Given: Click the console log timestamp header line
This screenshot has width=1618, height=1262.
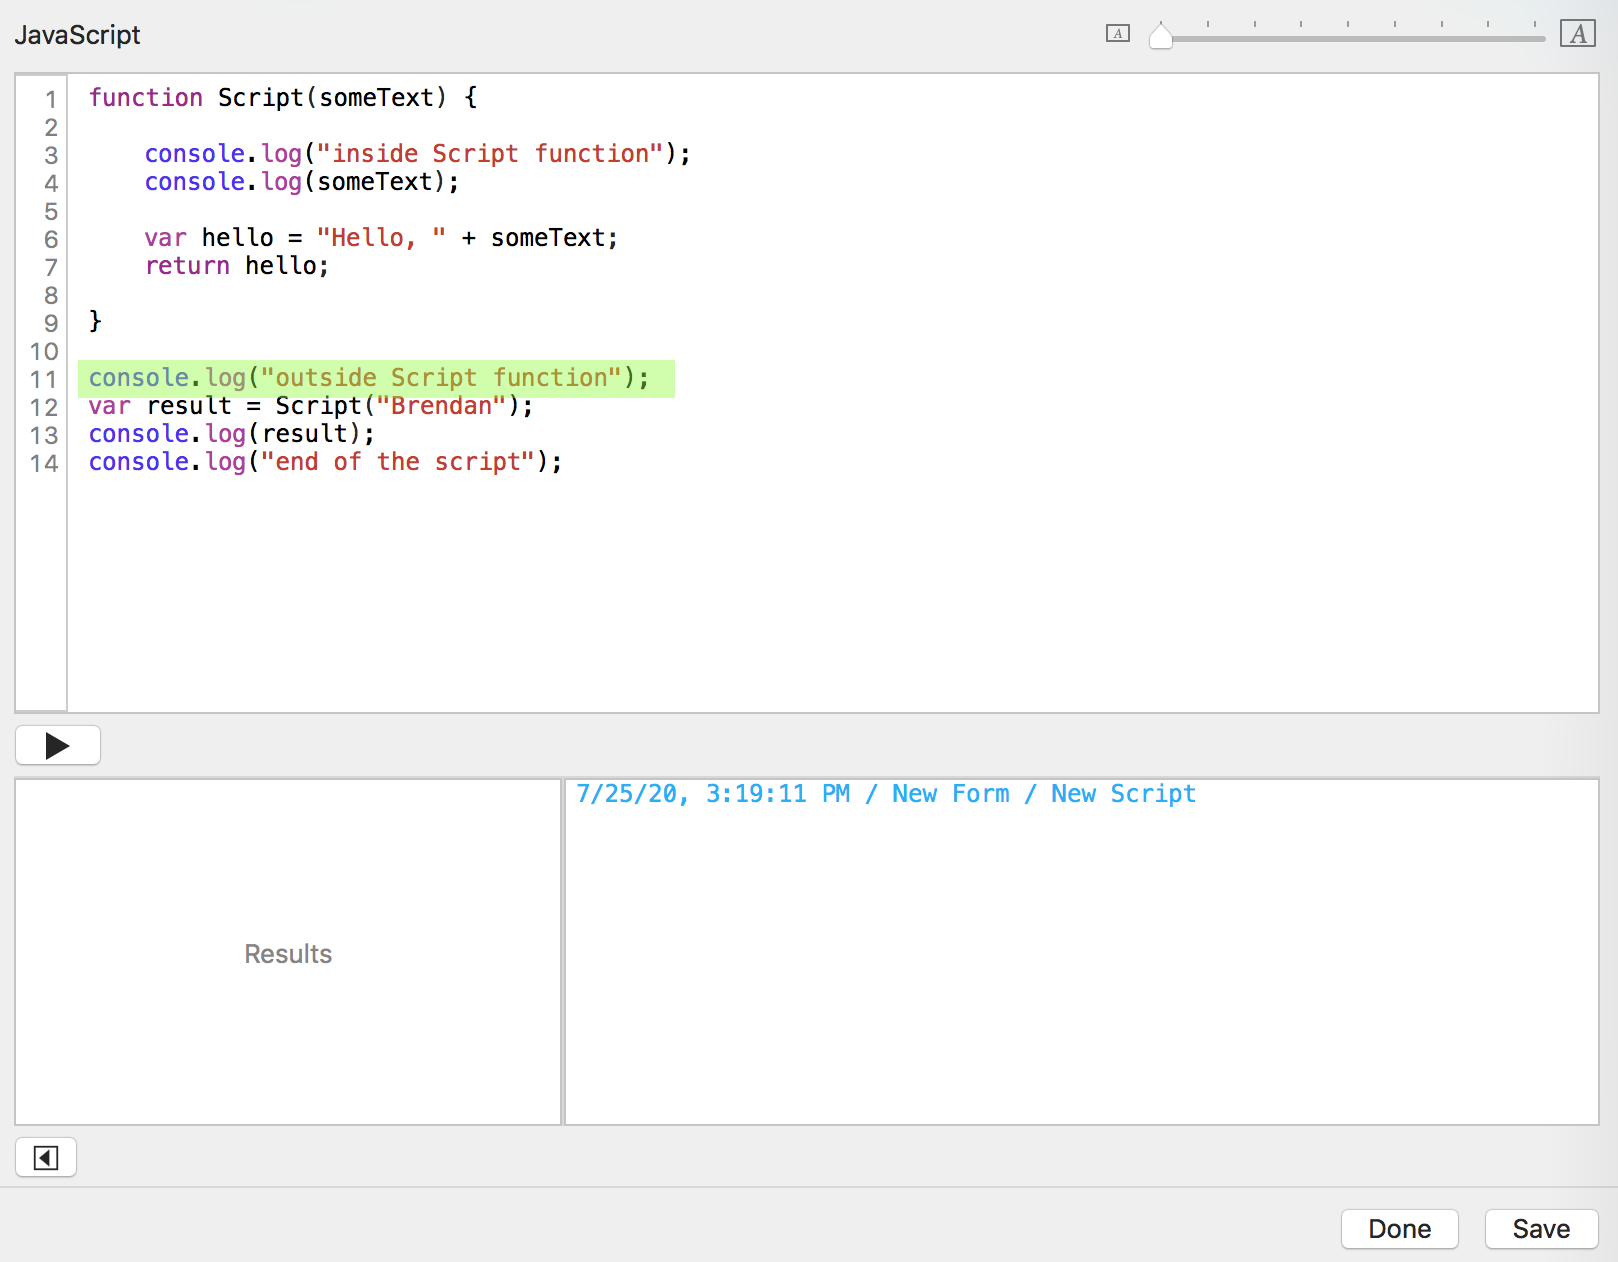Looking at the screenshot, I should [x=885, y=794].
